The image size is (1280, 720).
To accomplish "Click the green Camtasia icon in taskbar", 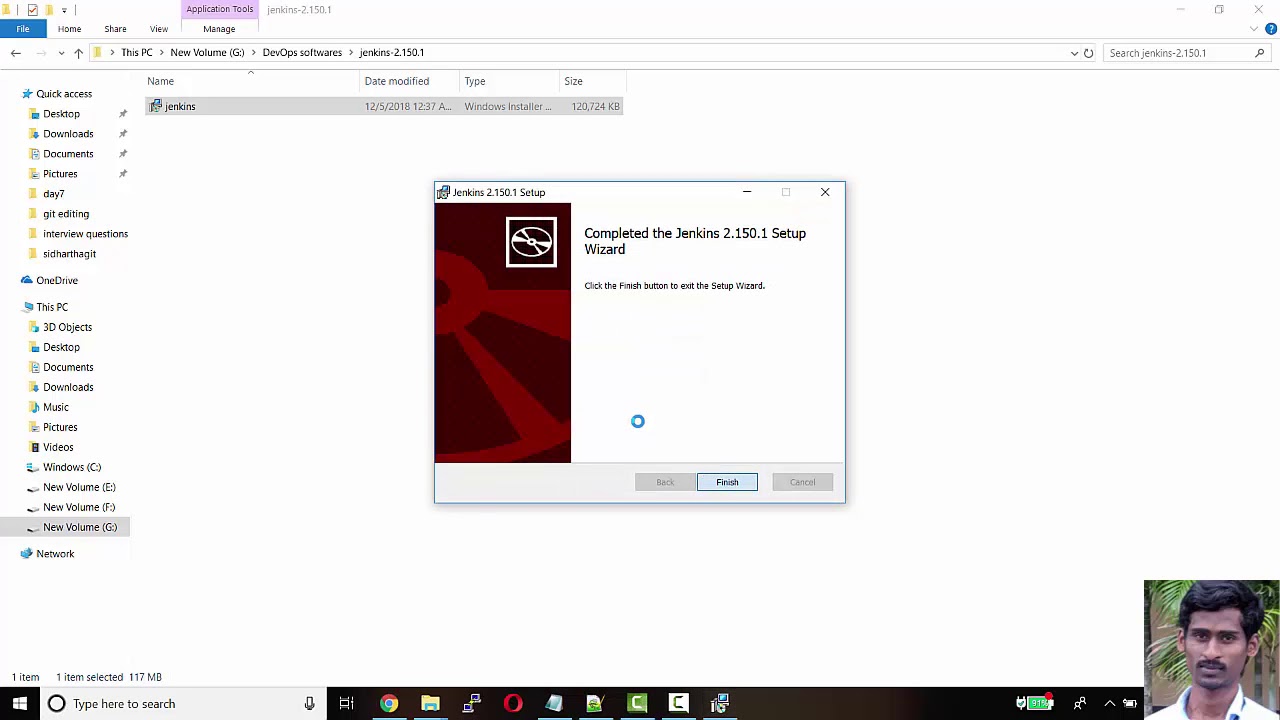I will (637, 704).
